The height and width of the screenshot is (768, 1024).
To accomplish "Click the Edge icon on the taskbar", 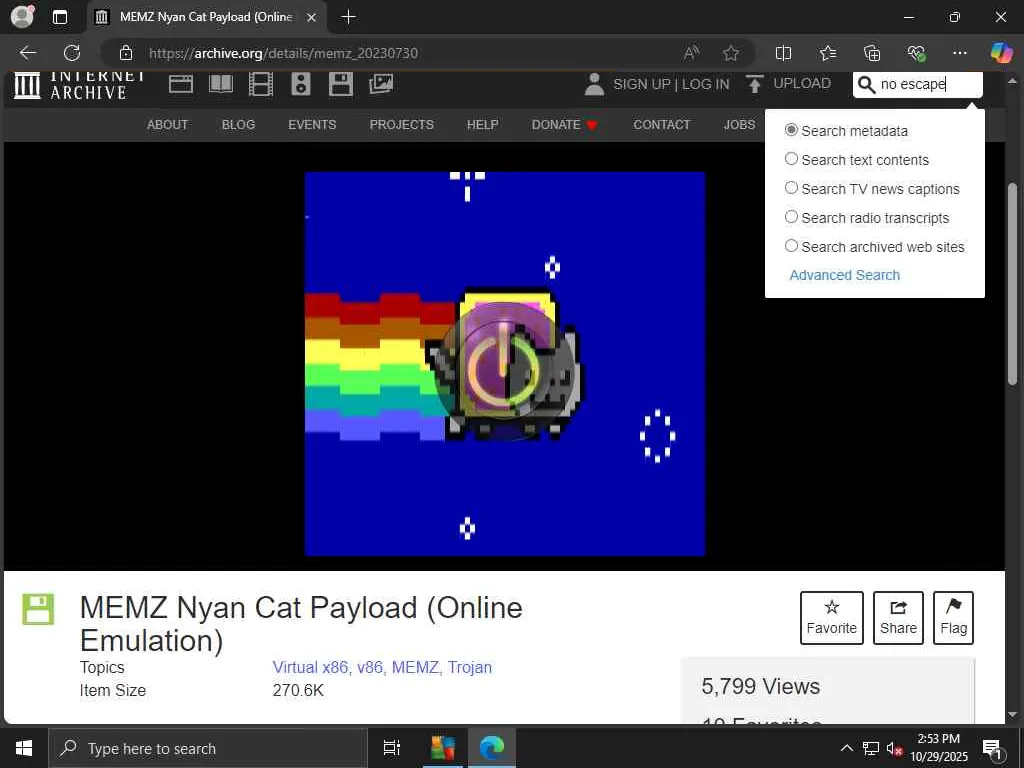I will click(492, 748).
